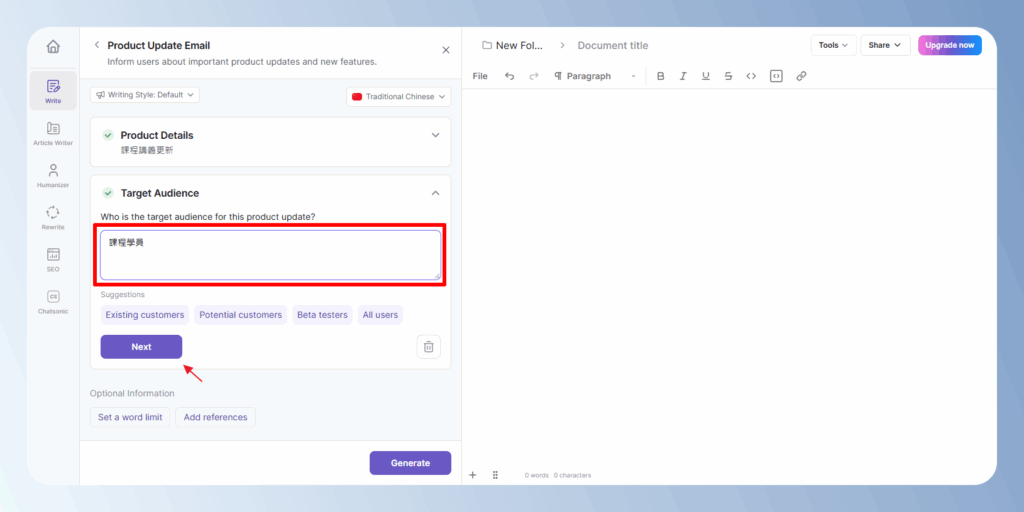The width and height of the screenshot is (1024, 512).
Task: Close the Product Update Email panel
Action: click(445, 50)
